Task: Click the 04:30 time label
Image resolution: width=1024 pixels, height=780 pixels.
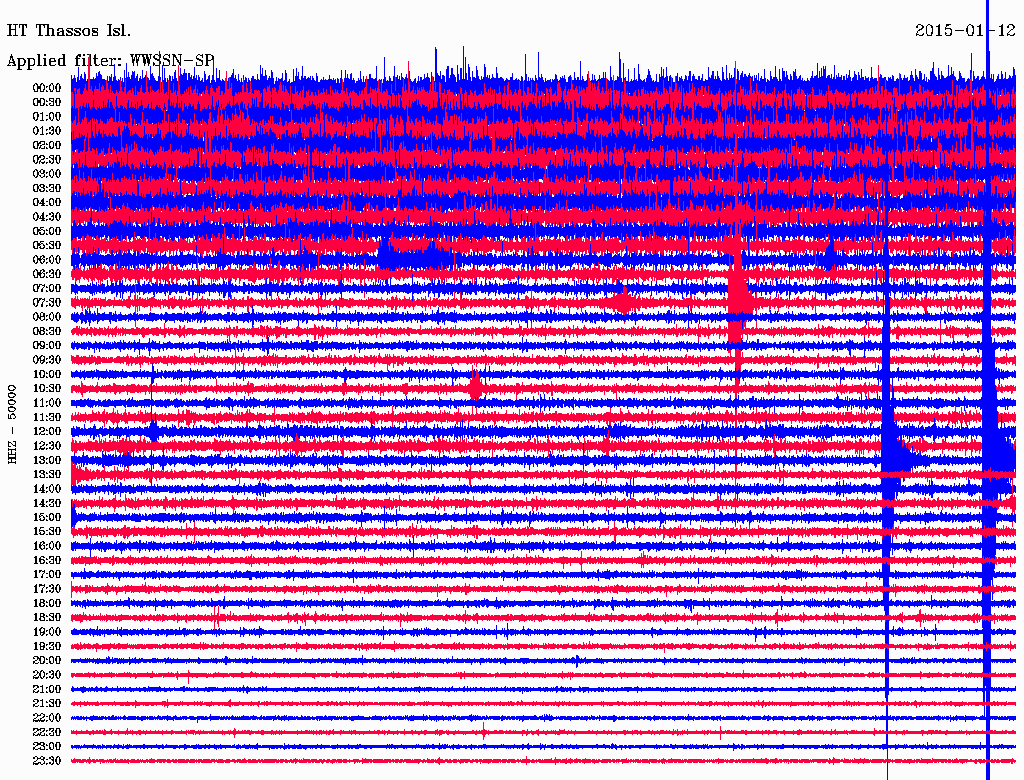Action: coord(47,217)
